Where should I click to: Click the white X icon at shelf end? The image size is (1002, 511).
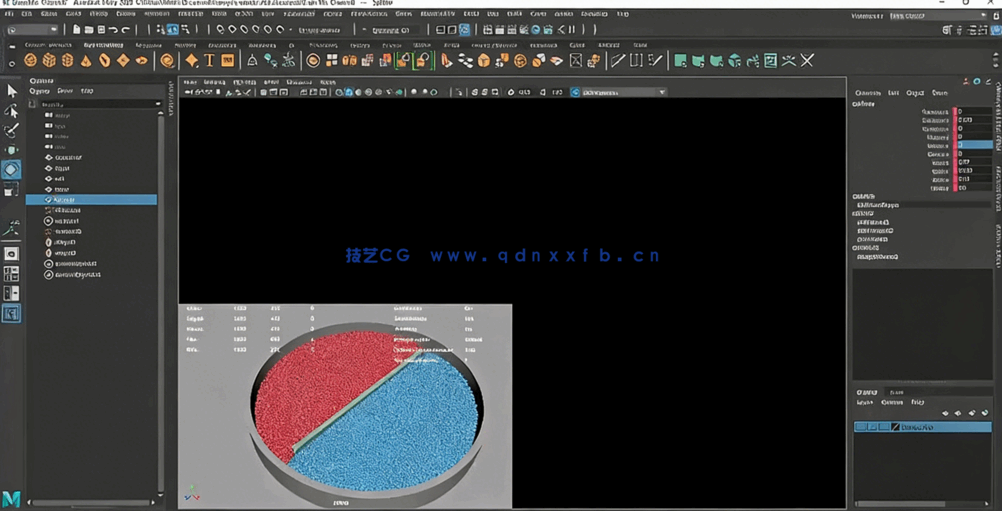point(807,61)
